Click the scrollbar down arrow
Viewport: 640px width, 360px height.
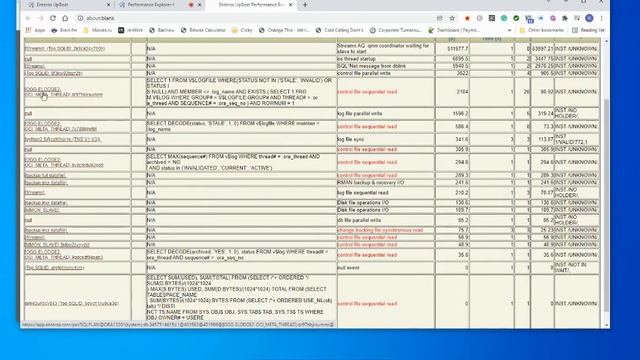coord(606,325)
